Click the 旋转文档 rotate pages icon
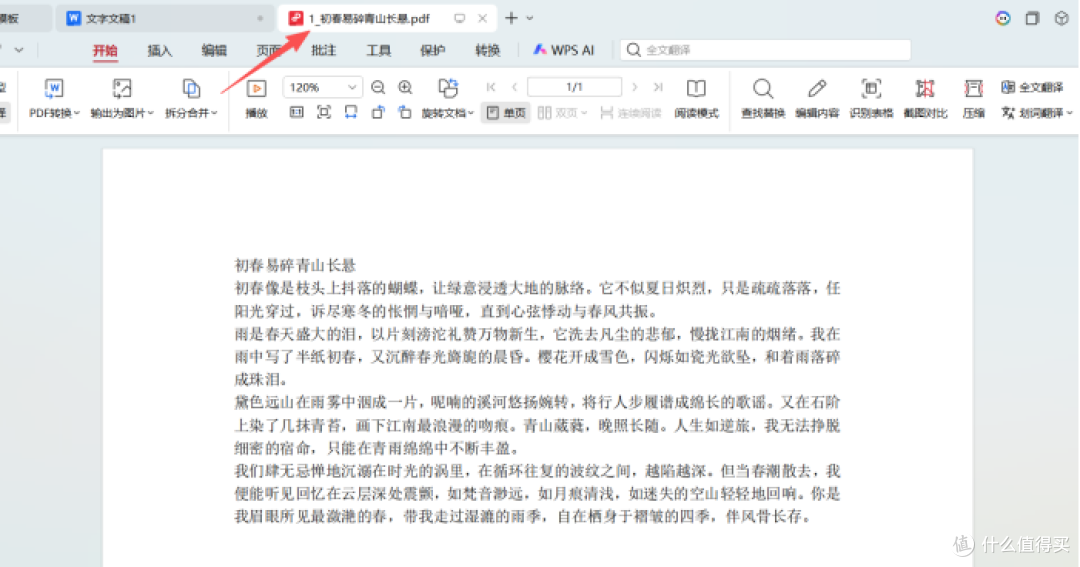 click(448, 88)
